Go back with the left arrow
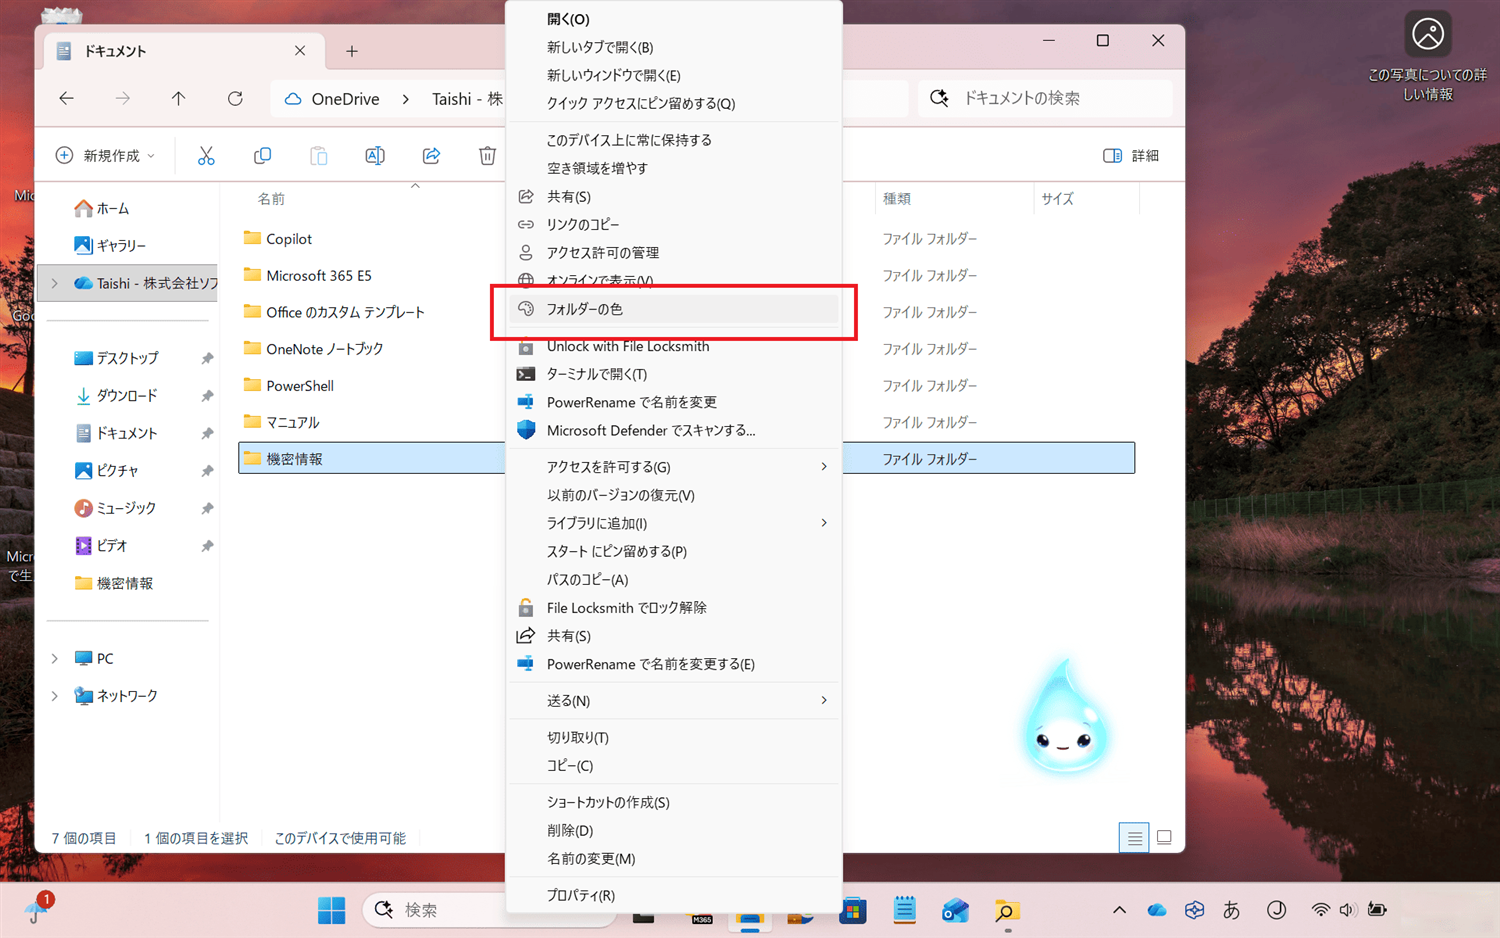 coord(66,98)
